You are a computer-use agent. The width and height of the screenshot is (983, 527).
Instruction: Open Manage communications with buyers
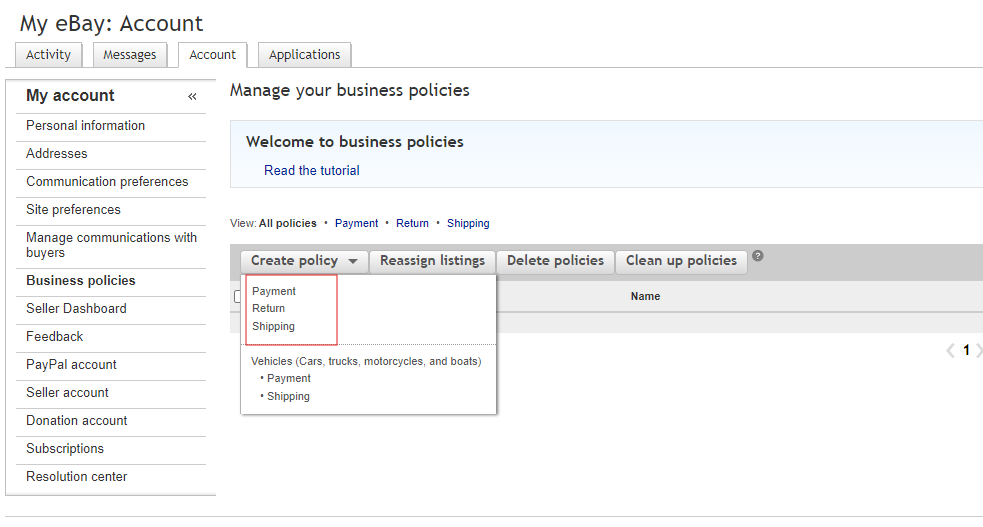point(110,245)
